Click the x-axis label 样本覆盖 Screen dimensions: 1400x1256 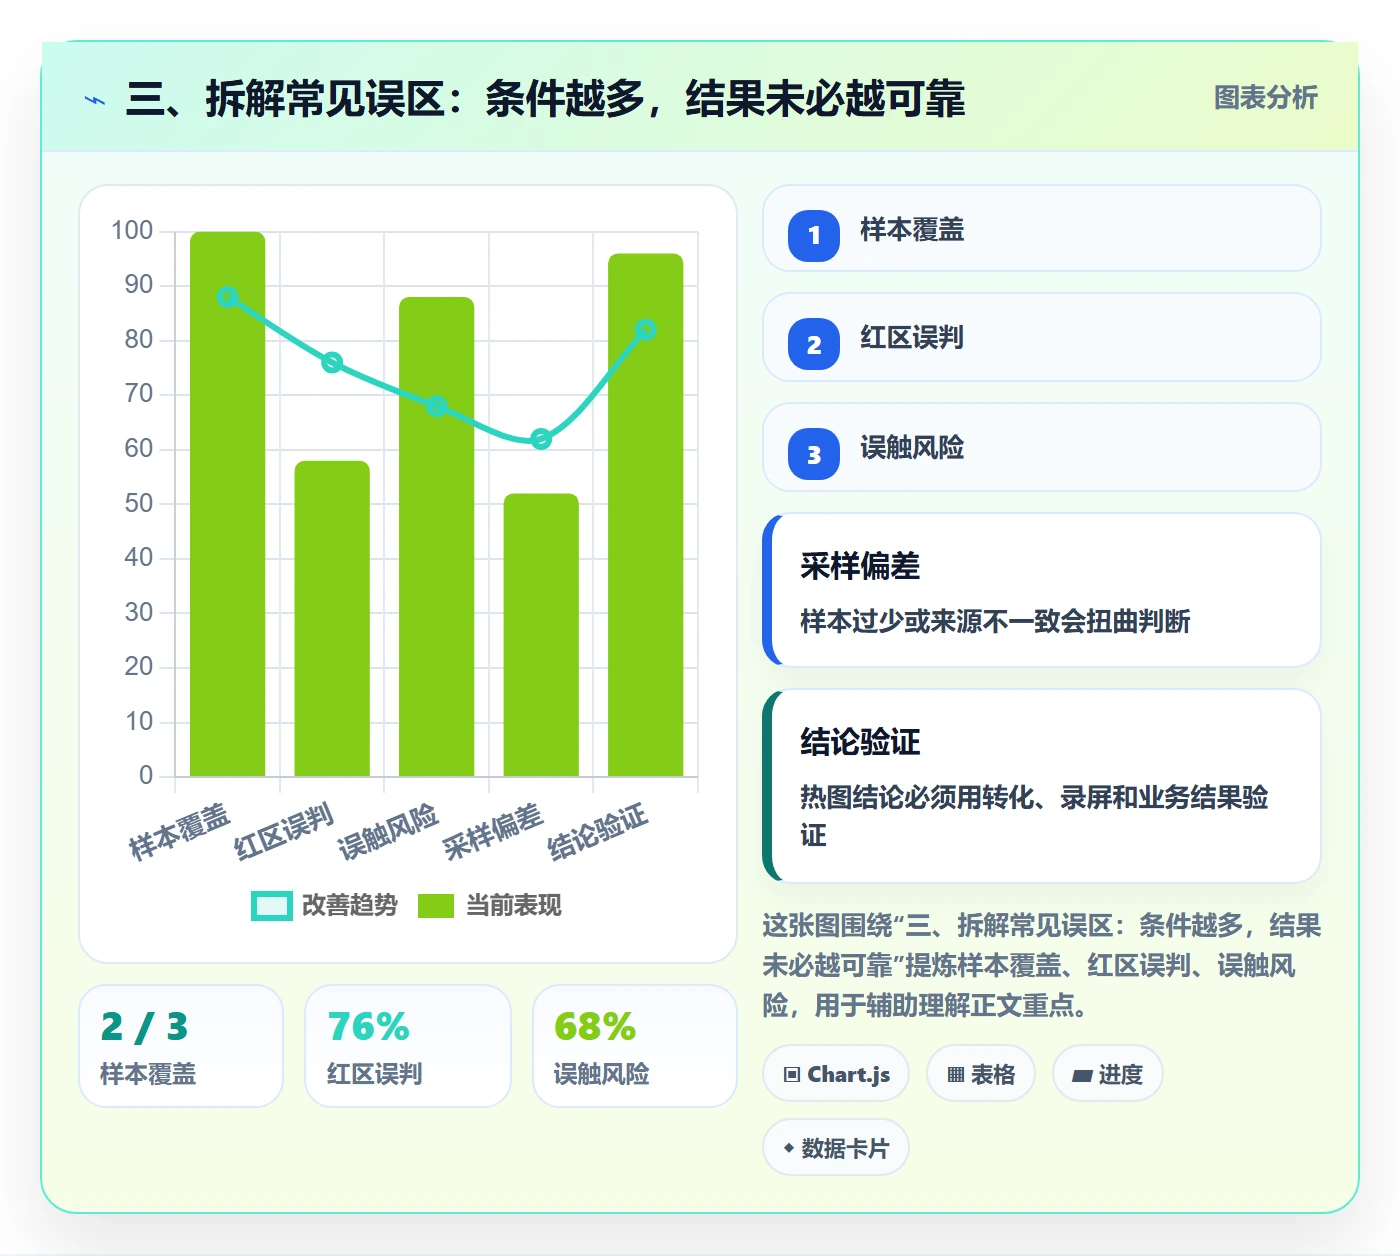pos(180,831)
